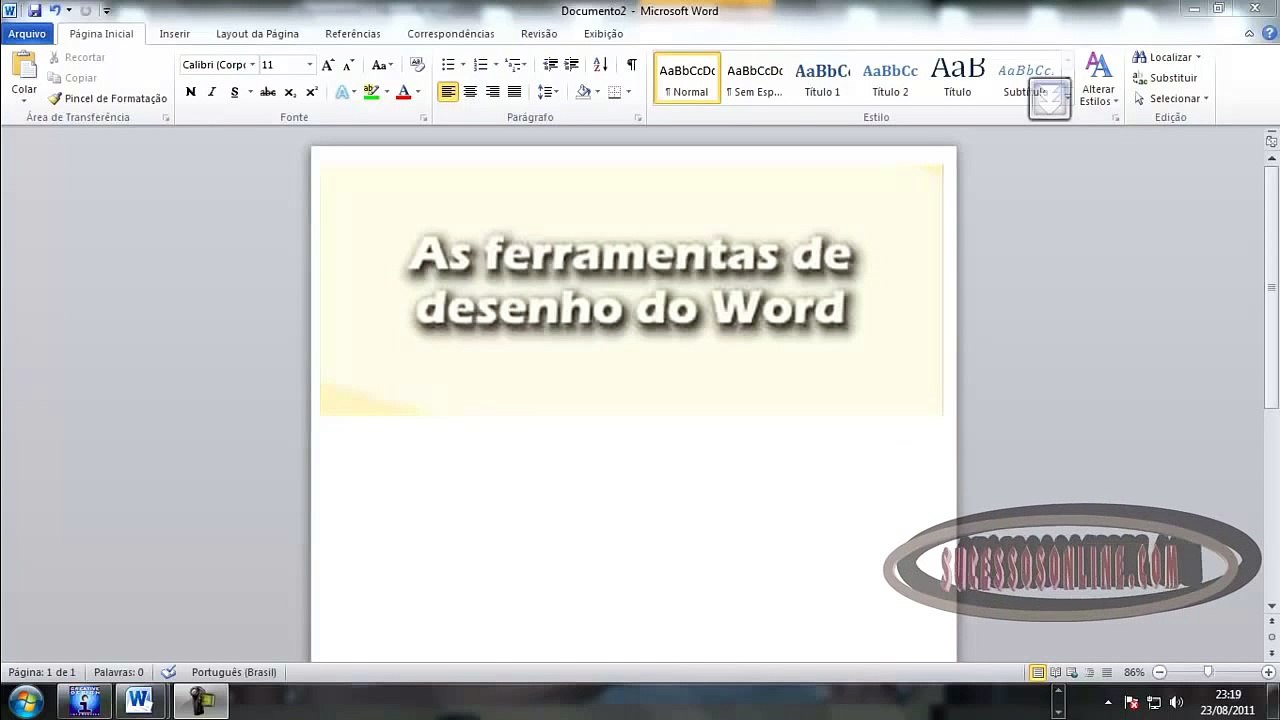Apply Sem Esp... style
The image size is (1280, 720).
(755, 78)
